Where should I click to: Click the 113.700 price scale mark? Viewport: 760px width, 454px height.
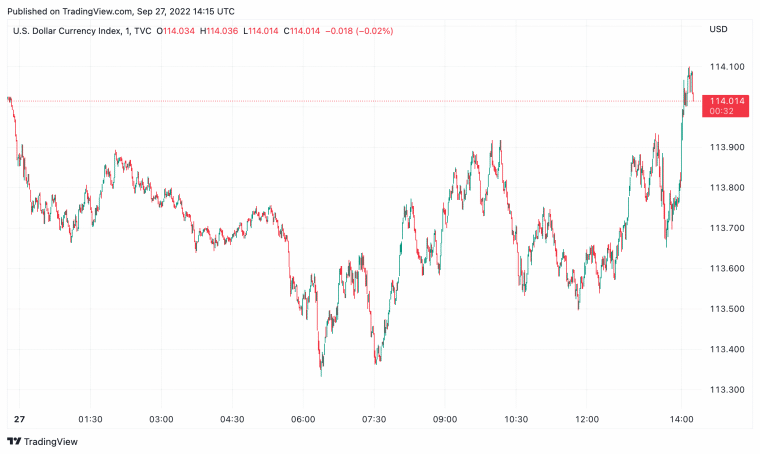click(725, 228)
